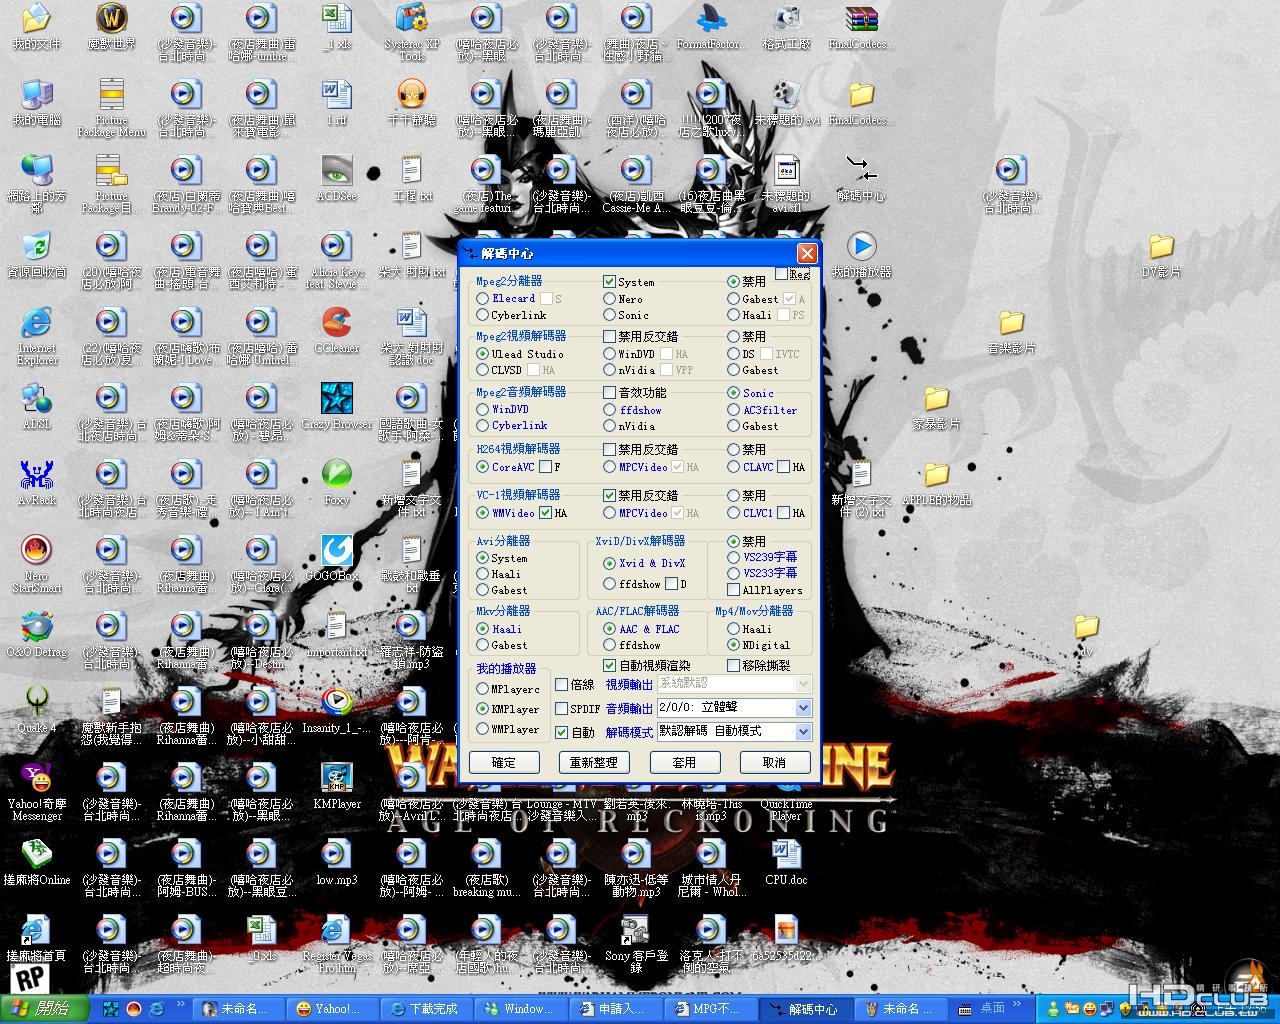Select the ffdshow Mpeg2 audio decoder radio
The height and width of the screenshot is (1024, 1280).
610,410
